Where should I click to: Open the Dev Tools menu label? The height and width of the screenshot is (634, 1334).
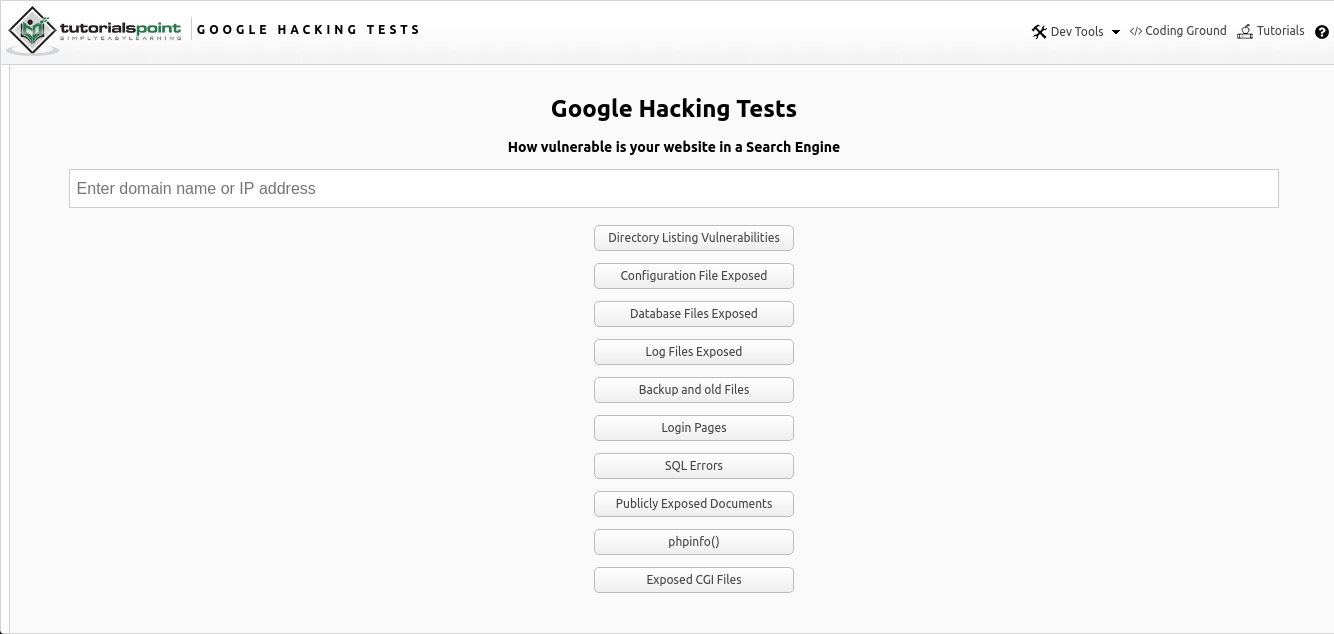coord(1077,32)
